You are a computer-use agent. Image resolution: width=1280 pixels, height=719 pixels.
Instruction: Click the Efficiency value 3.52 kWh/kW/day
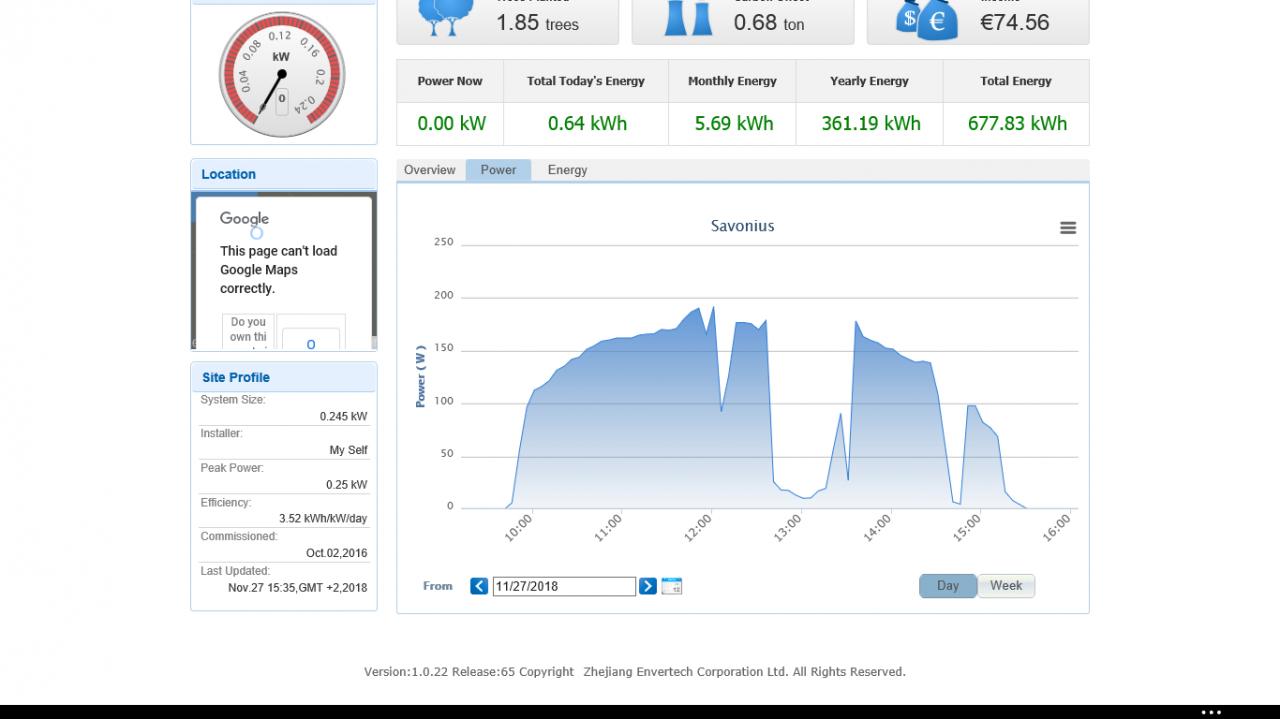tap(323, 519)
